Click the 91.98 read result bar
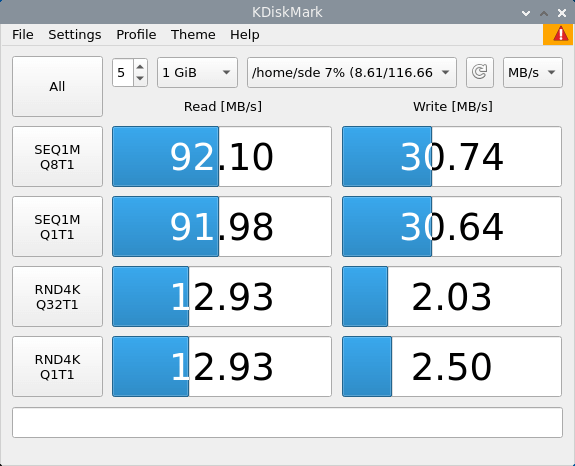 pyautogui.click(x=222, y=227)
